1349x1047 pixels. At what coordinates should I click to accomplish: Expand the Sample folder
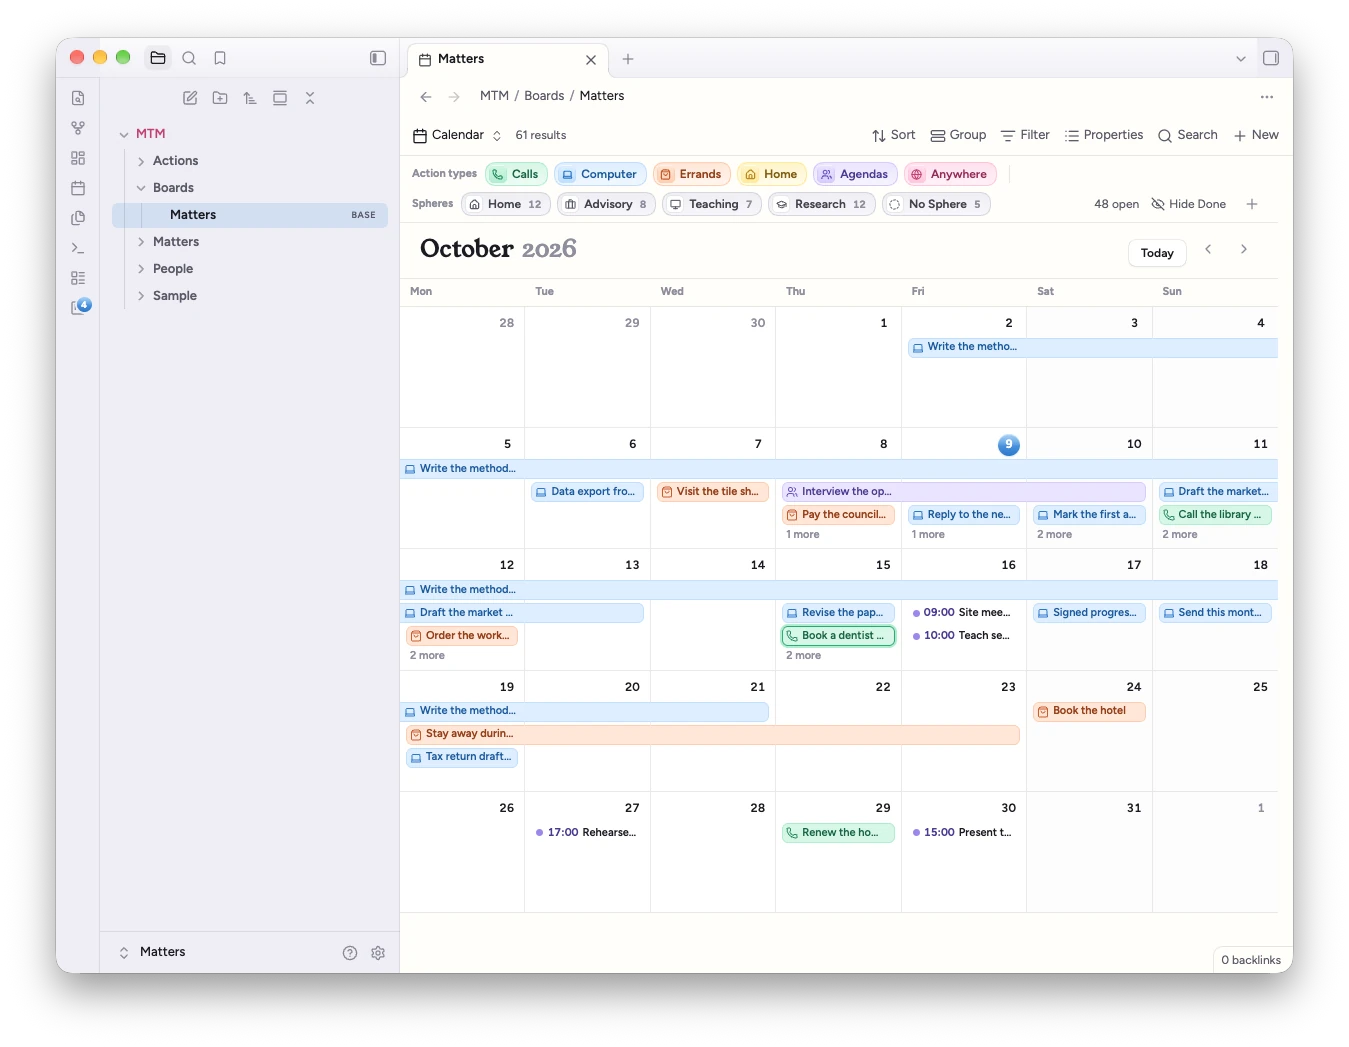(141, 296)
